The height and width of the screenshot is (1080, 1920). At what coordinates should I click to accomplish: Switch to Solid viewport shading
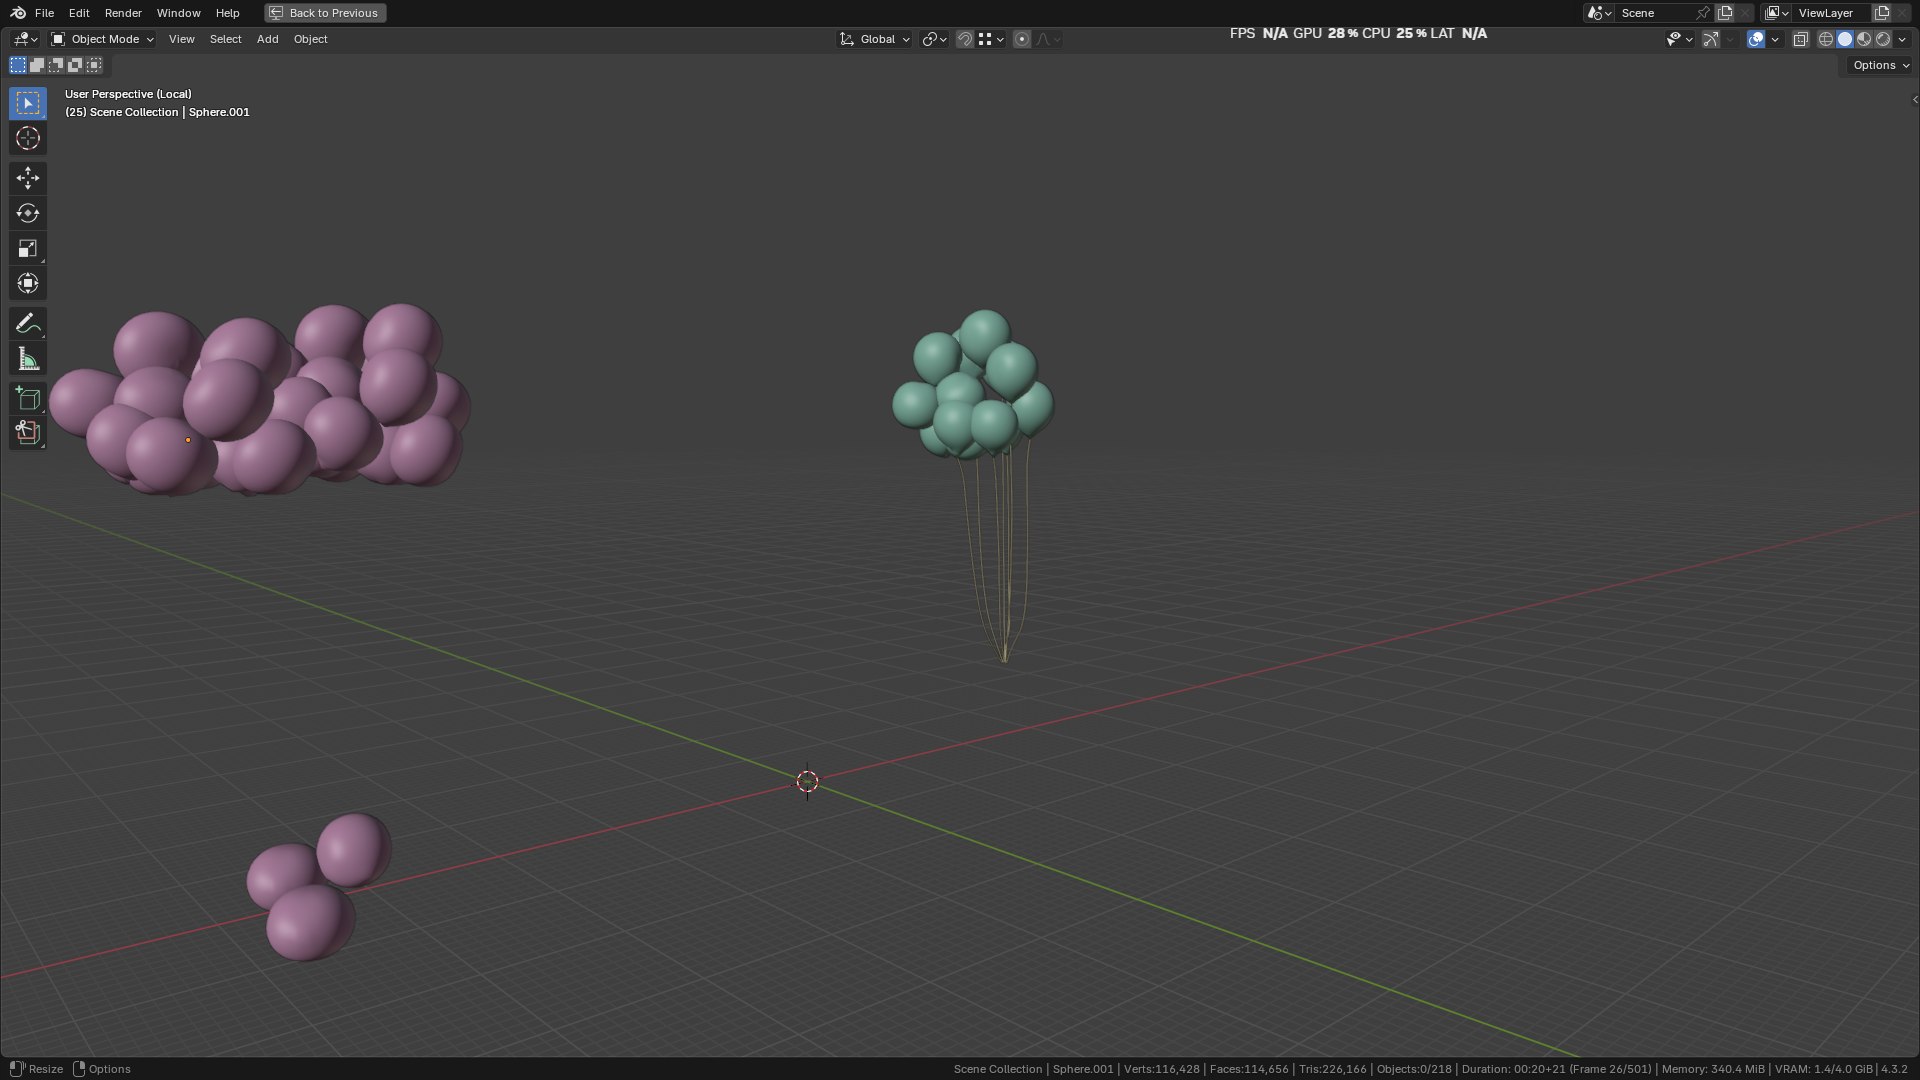tap(1845, 39)
